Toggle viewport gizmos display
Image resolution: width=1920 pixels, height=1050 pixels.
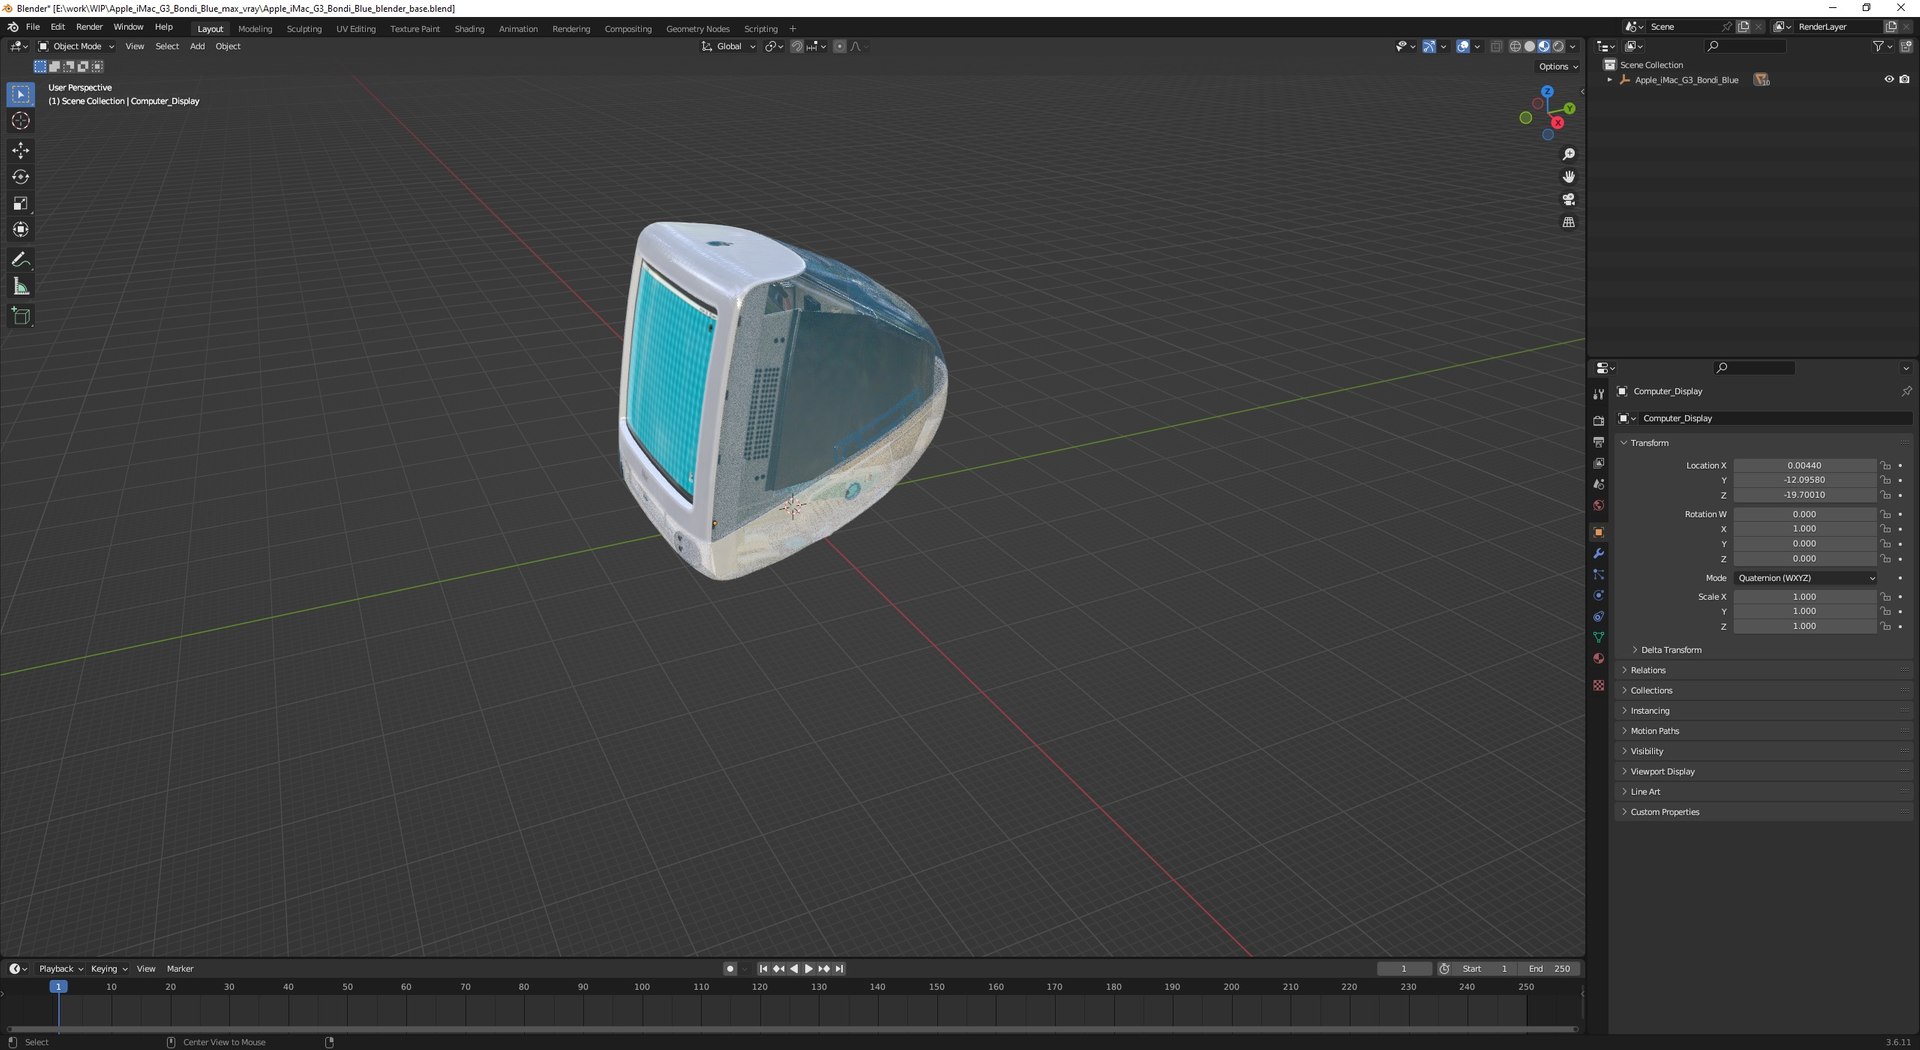[1429, 46]
